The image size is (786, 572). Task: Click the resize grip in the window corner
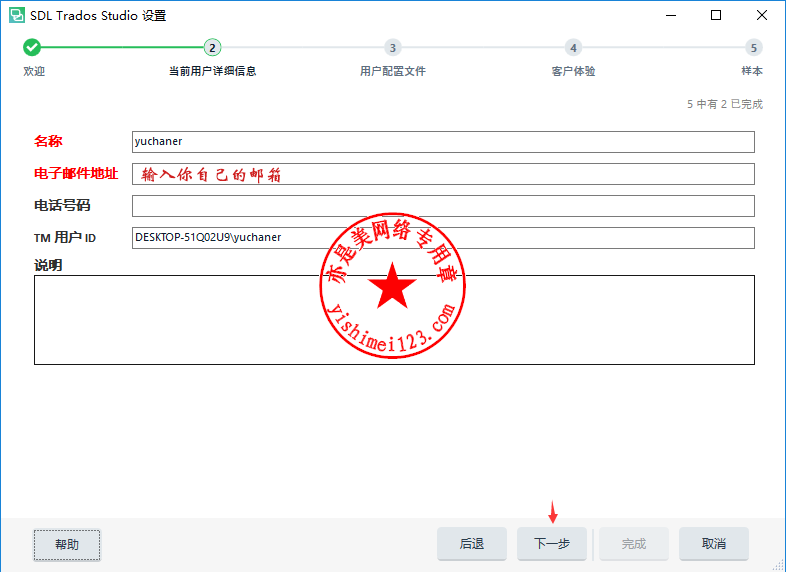(778, 565)
